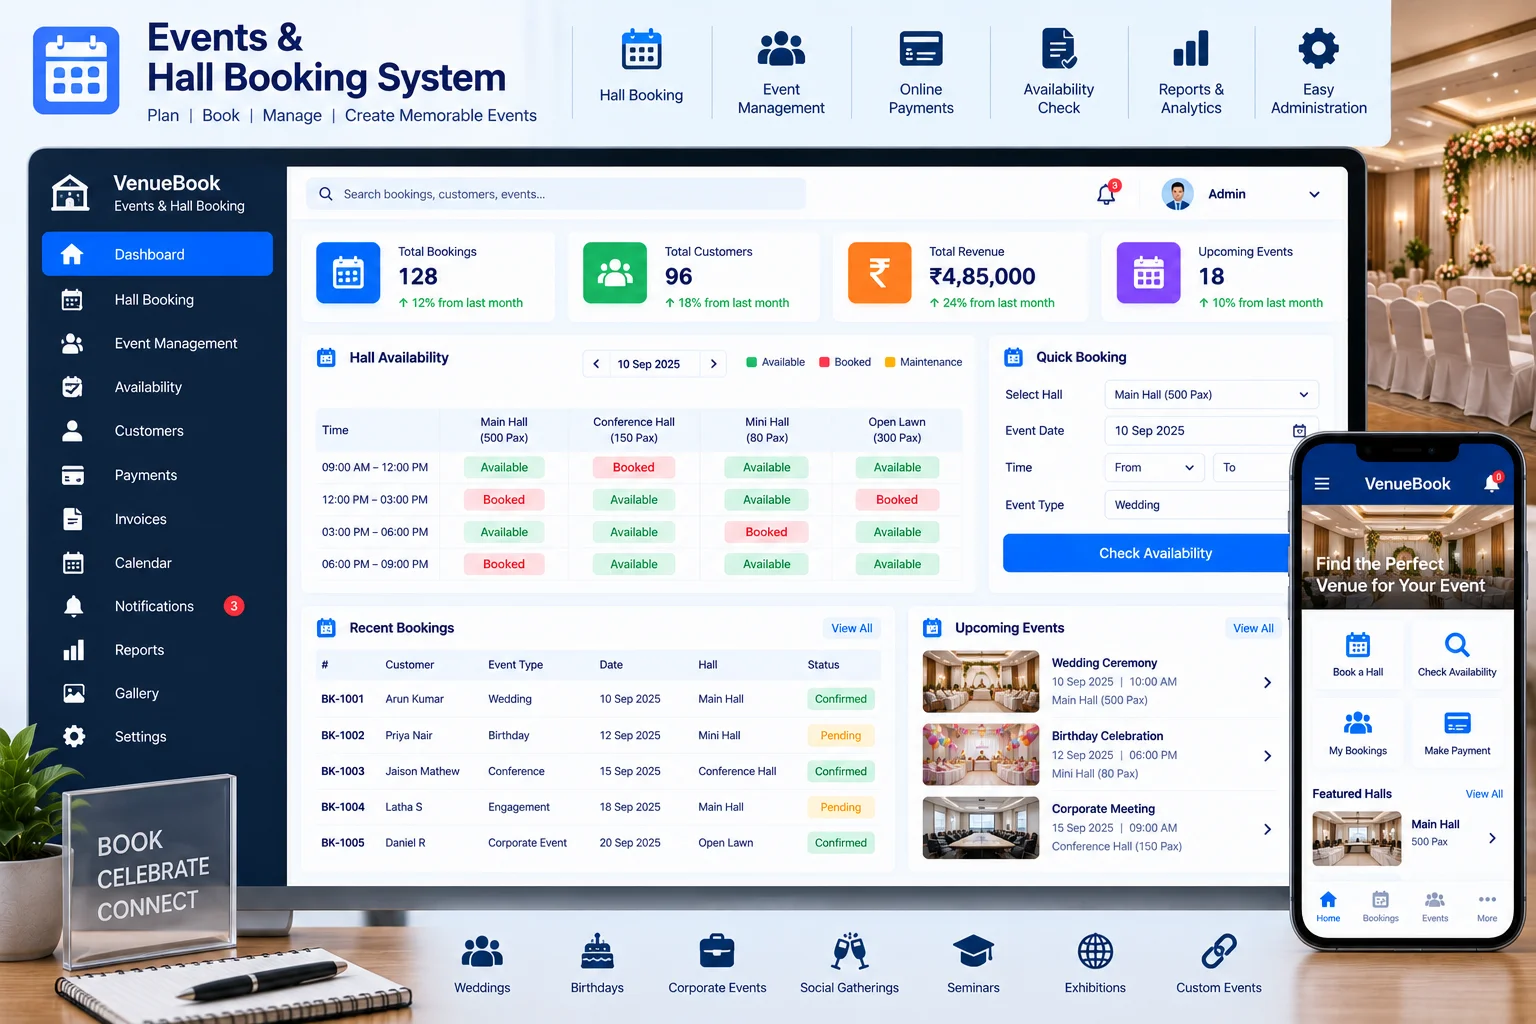Tap the bell icon in the mobile app header
This screenshot has width=1536, height=1024.
1492,483
